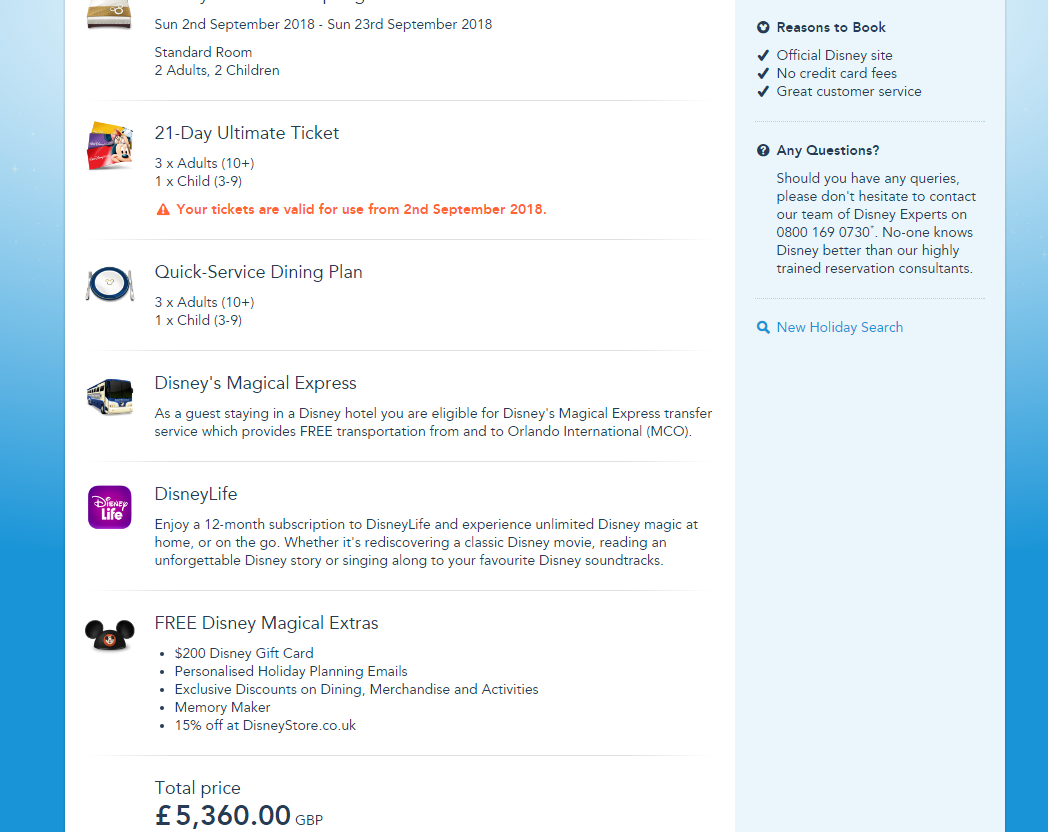Click the £5,360.00 total price amount

pyautogui.click(x=223, y=816)
